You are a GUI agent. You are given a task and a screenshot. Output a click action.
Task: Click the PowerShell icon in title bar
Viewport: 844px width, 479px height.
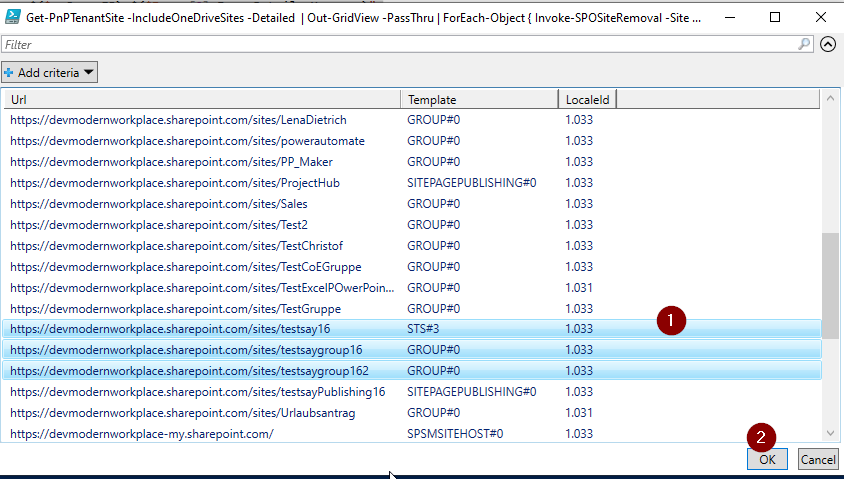click(13, 17)
